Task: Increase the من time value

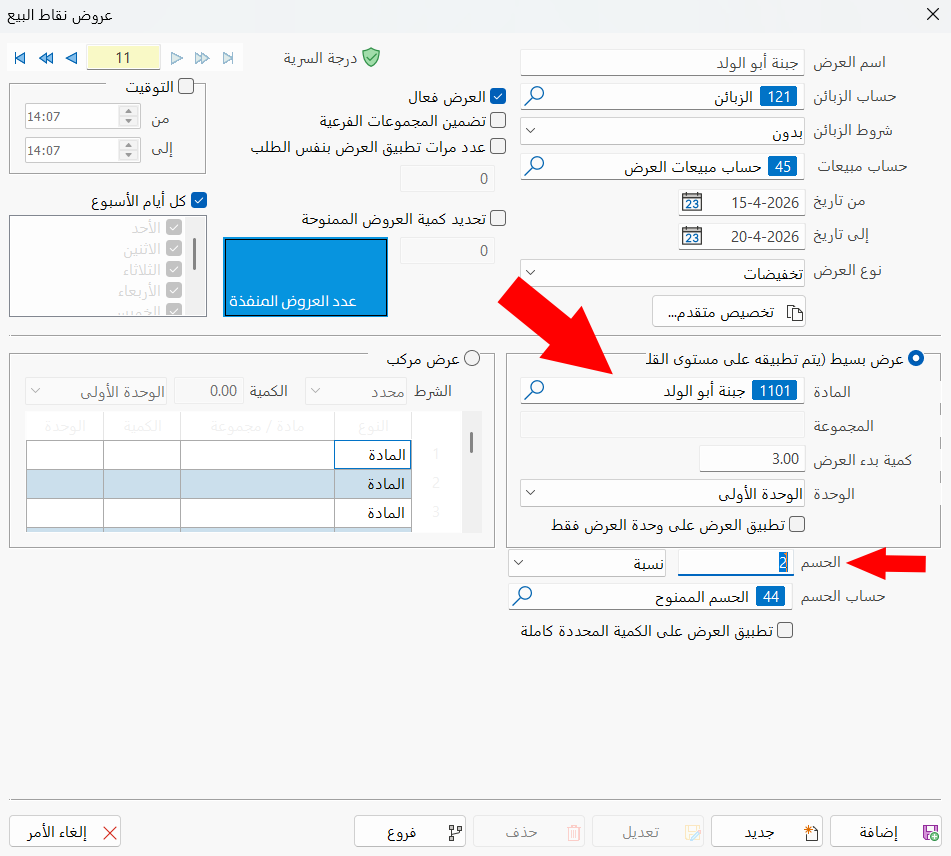Action: (129, 111)
